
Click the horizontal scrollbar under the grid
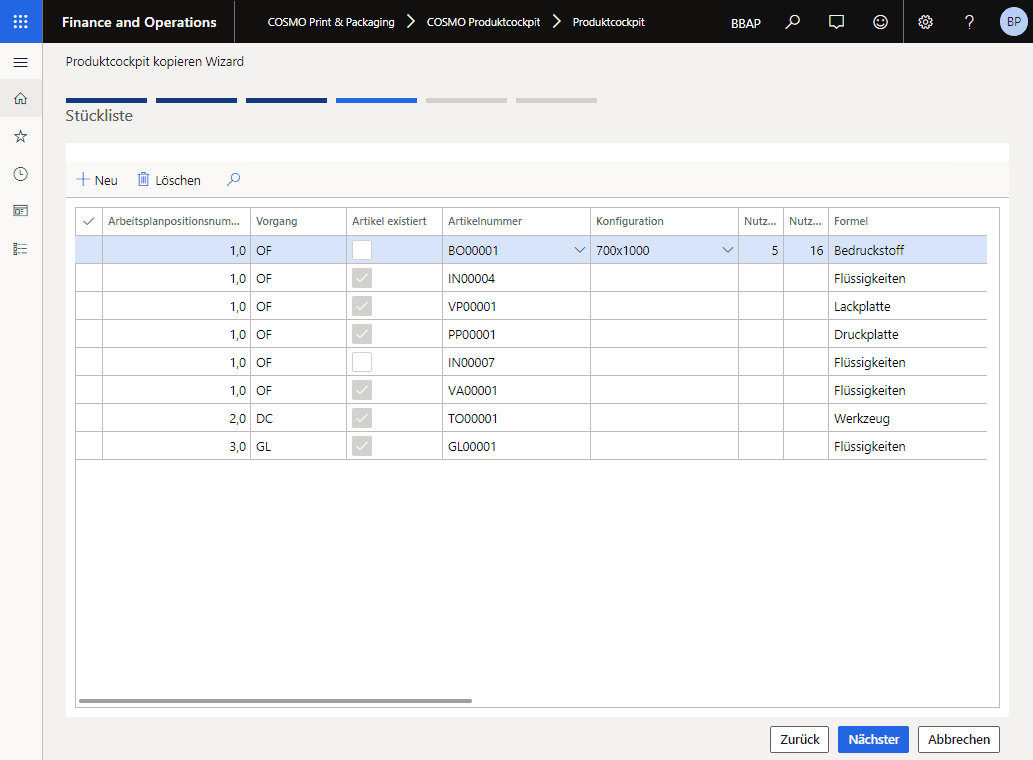click(x=275, y=701)
